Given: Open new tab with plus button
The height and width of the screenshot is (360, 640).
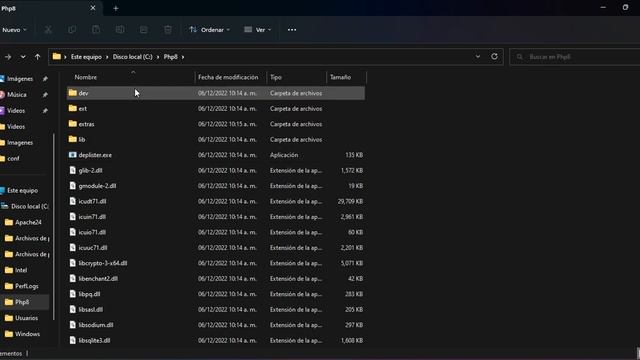Looking at the screenshot, I should pyautogui.click(x=116, y=8).
